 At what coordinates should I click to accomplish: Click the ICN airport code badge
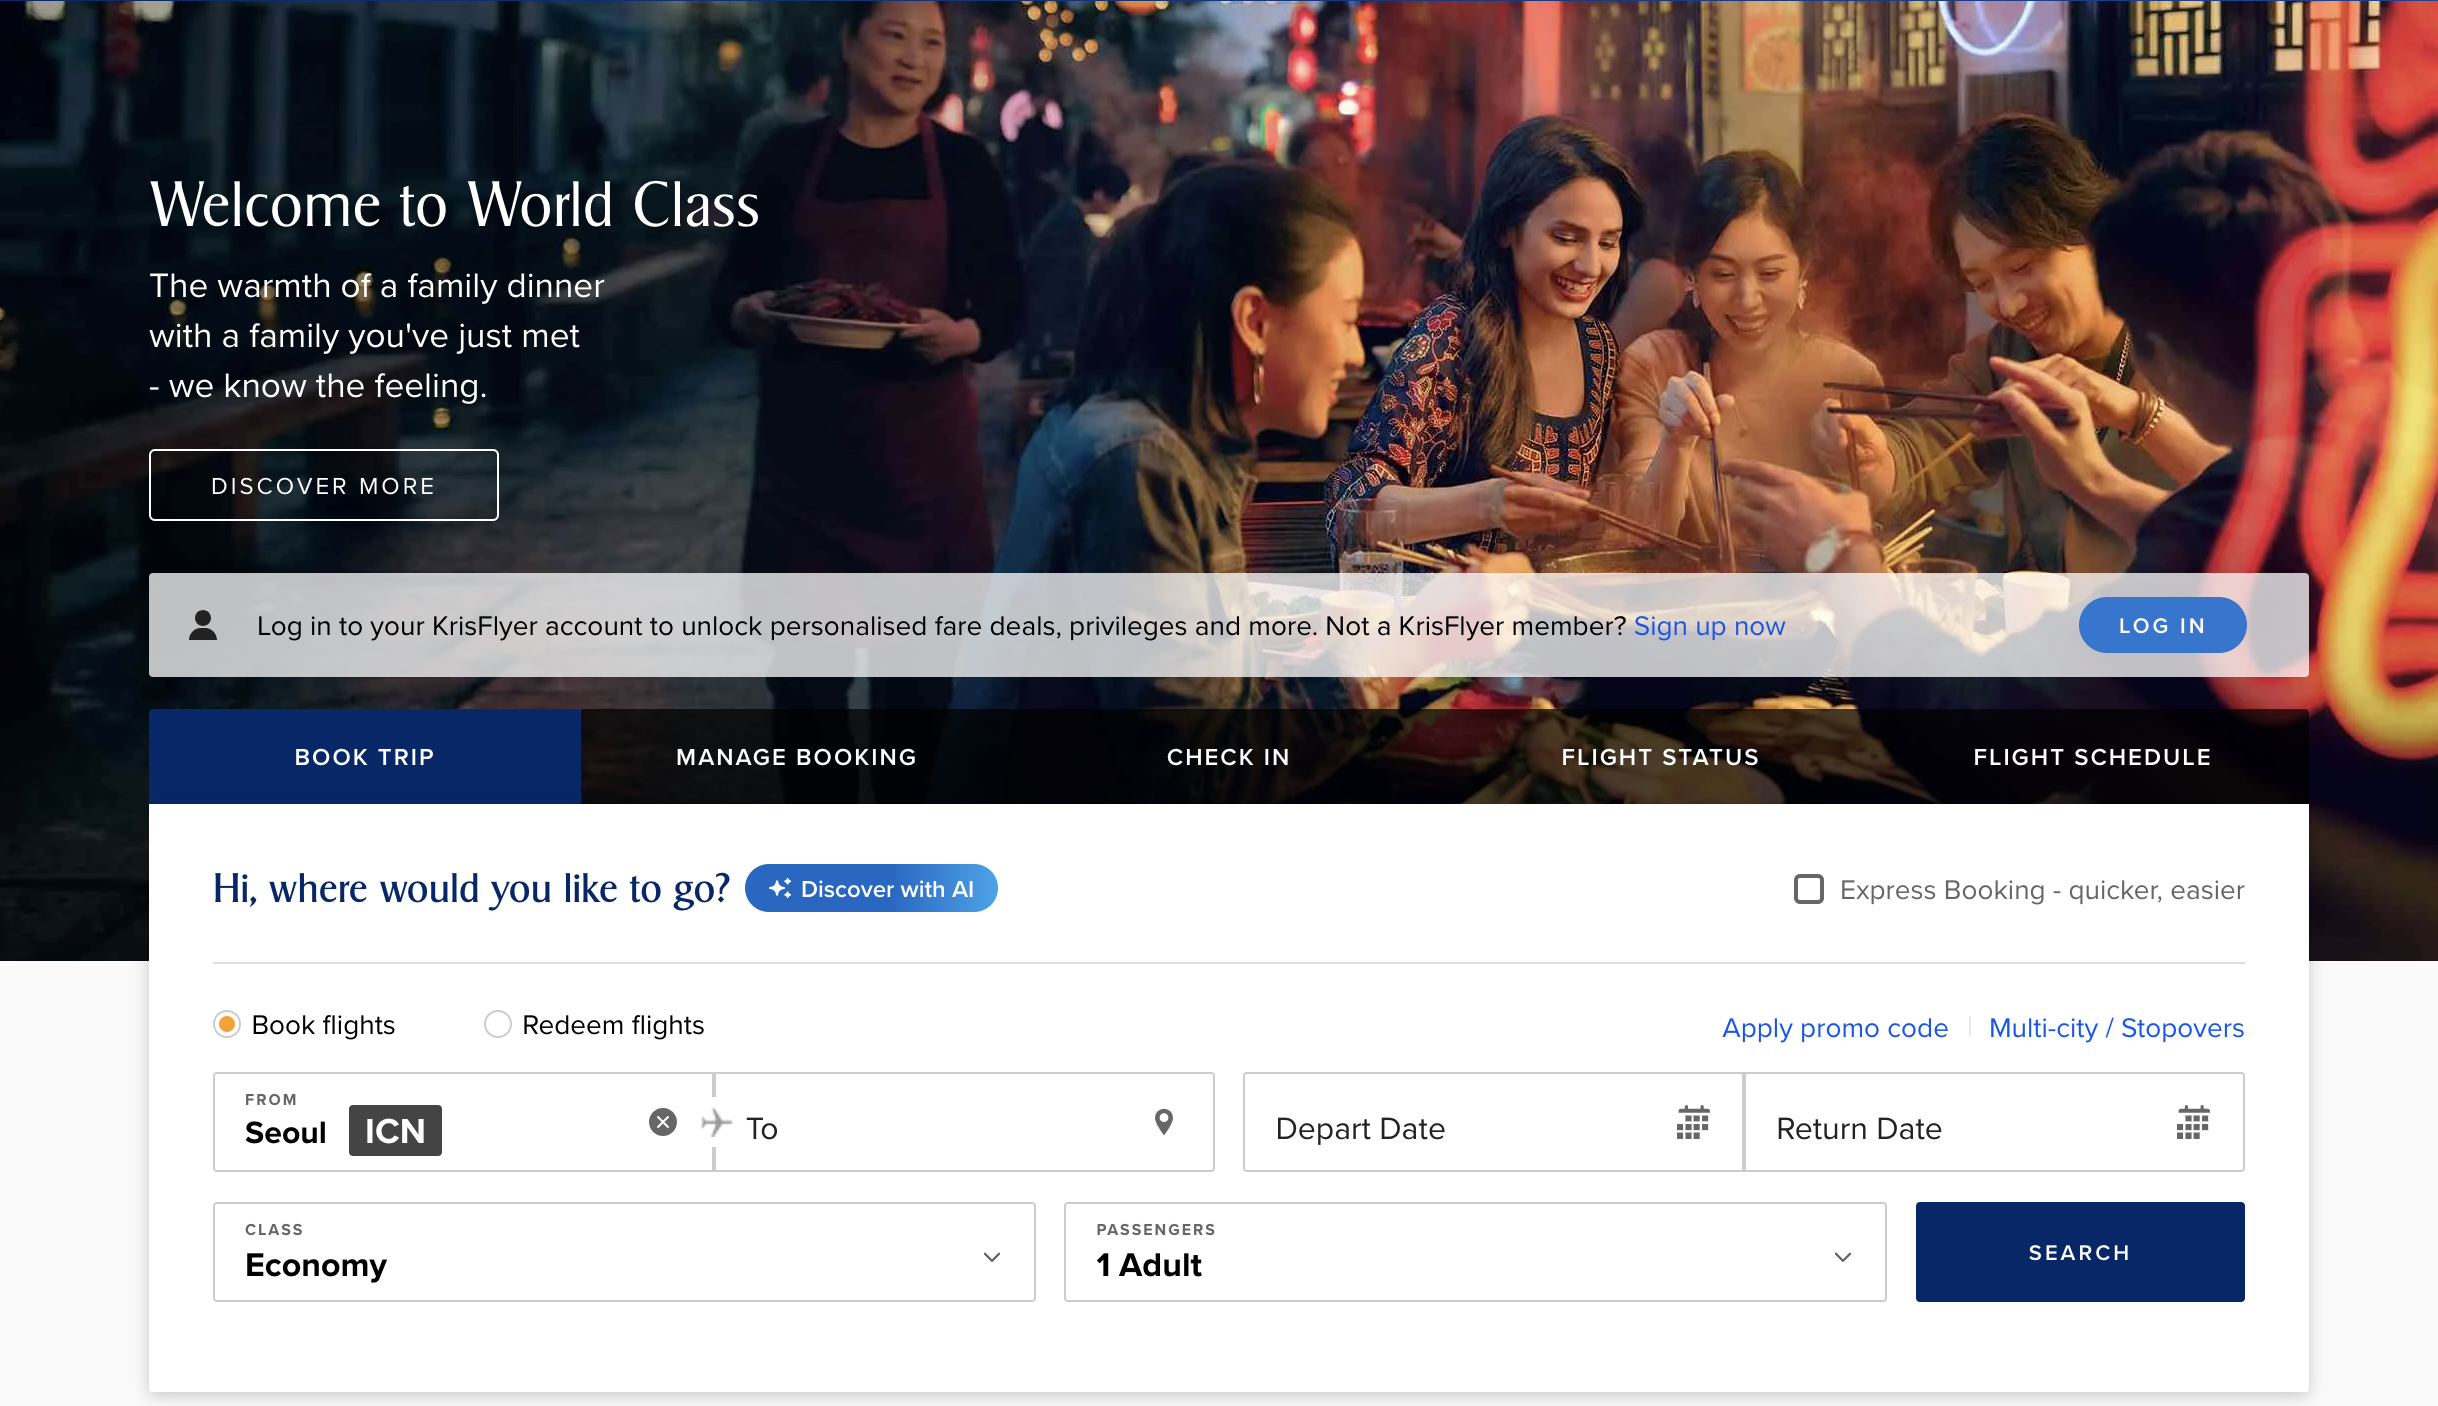(395, 1131)
